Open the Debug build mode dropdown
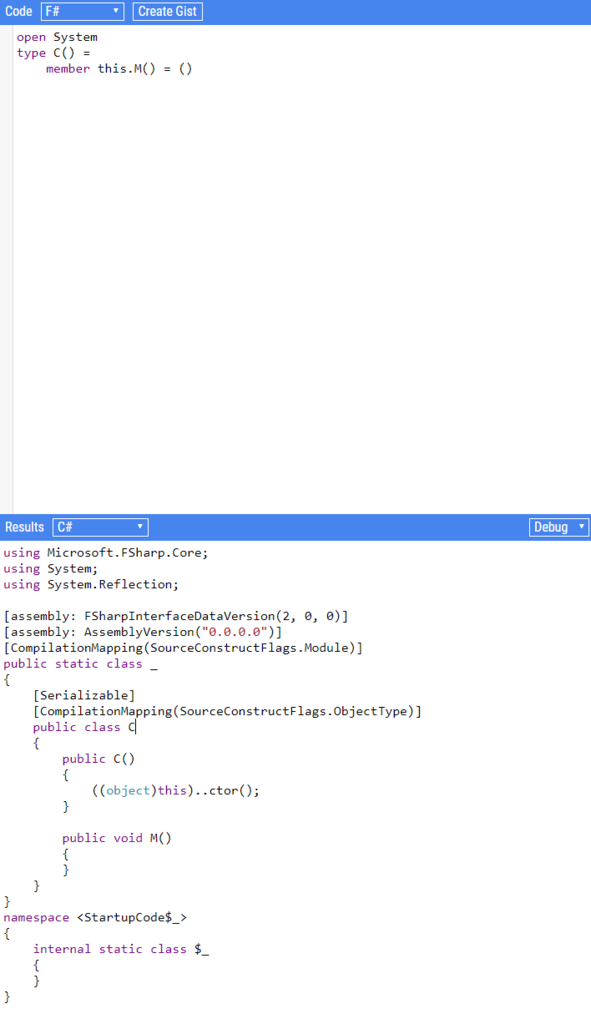 tap(559, 527)
